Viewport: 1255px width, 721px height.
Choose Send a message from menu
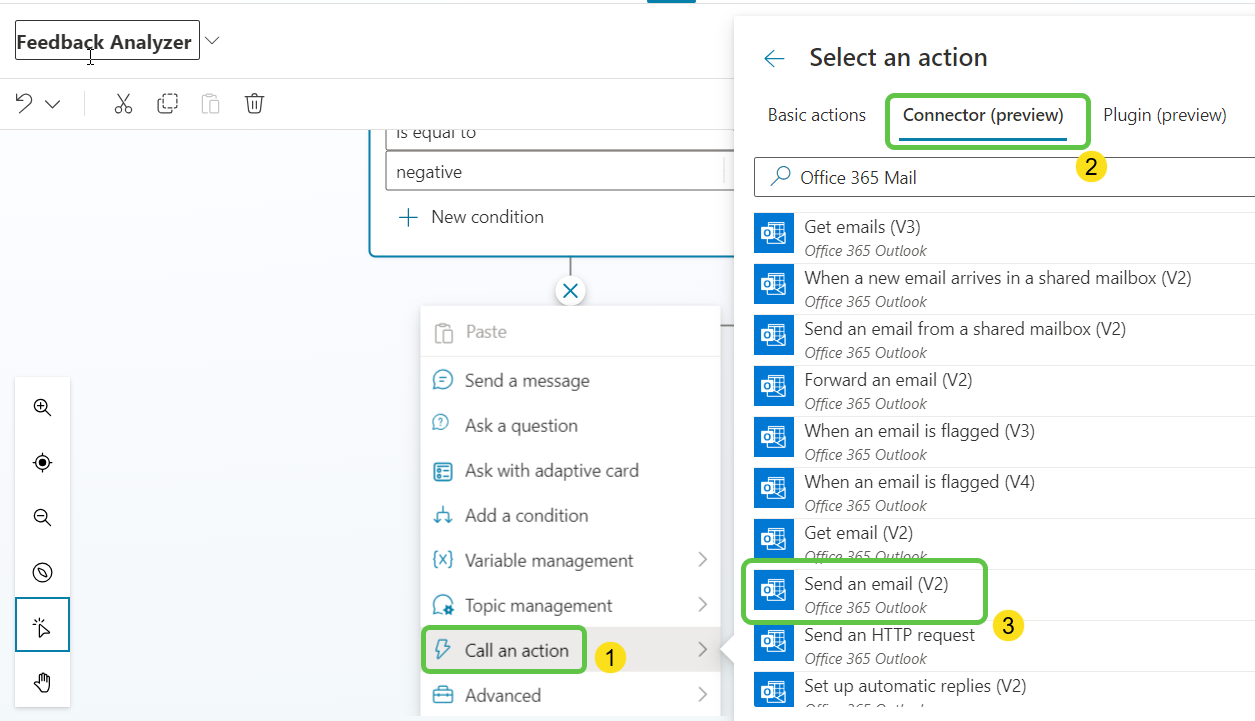point(526,381)
